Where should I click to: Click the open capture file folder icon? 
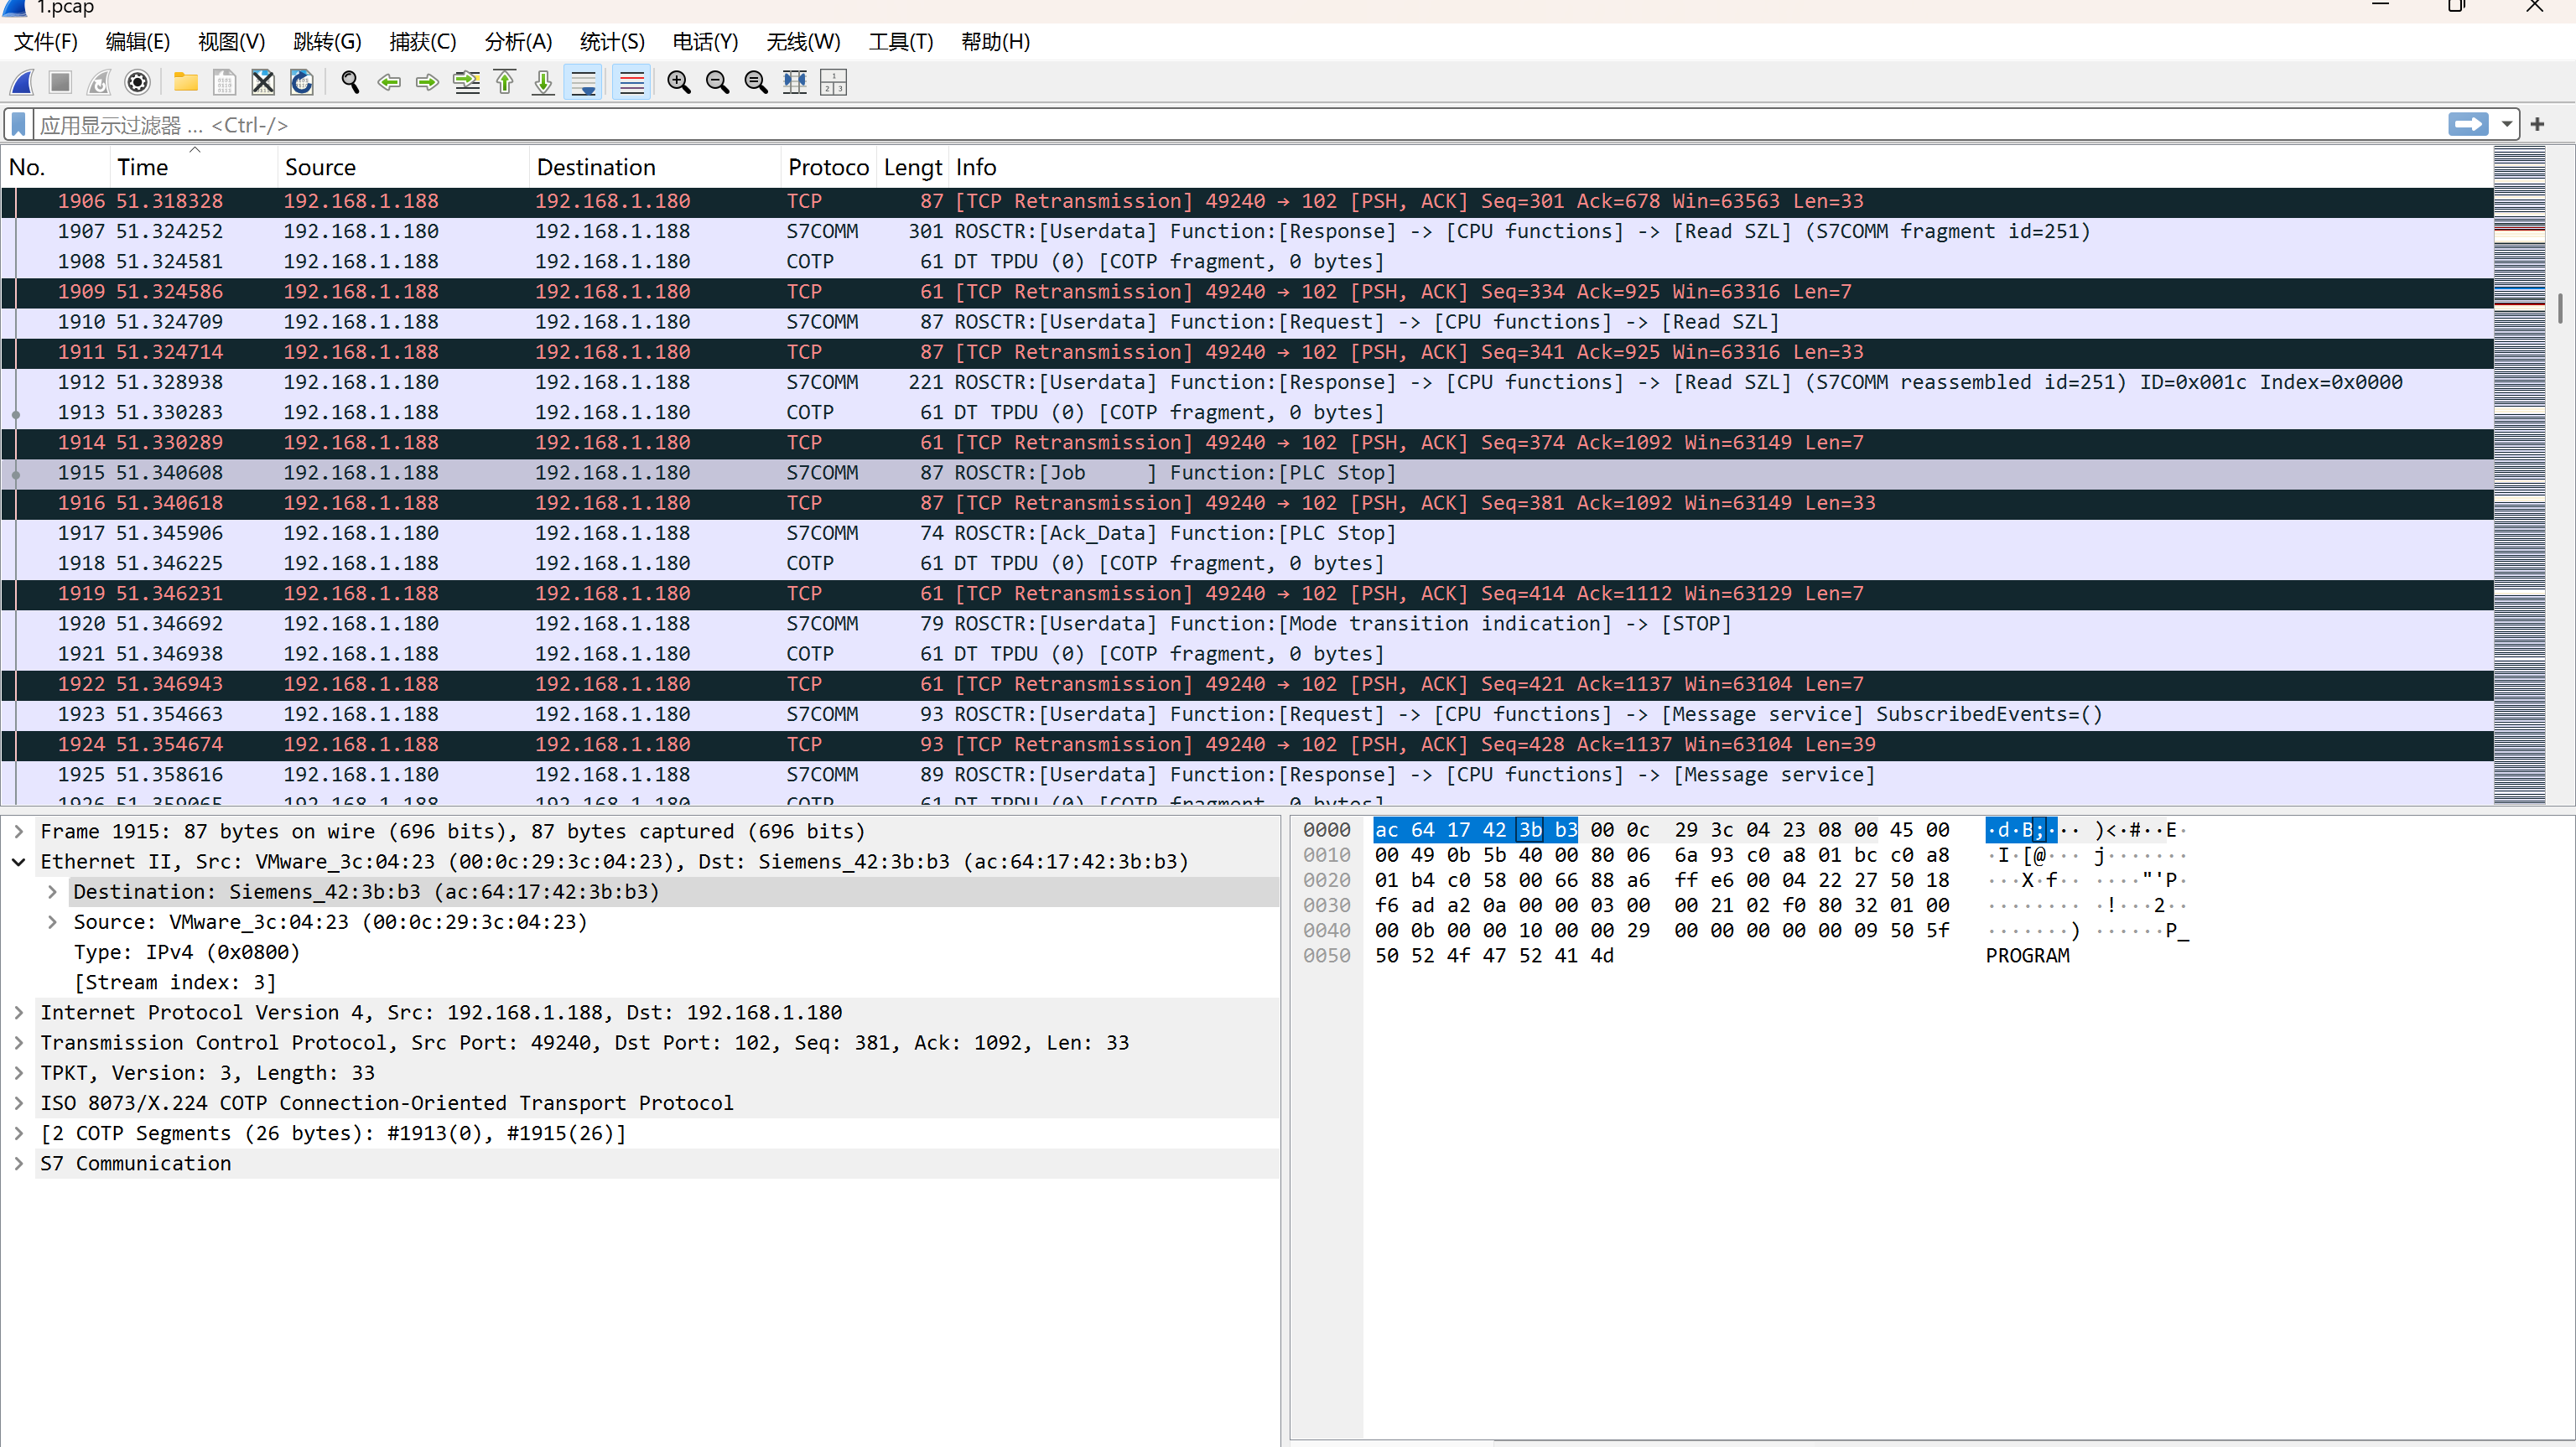click(x=185, y=82)
